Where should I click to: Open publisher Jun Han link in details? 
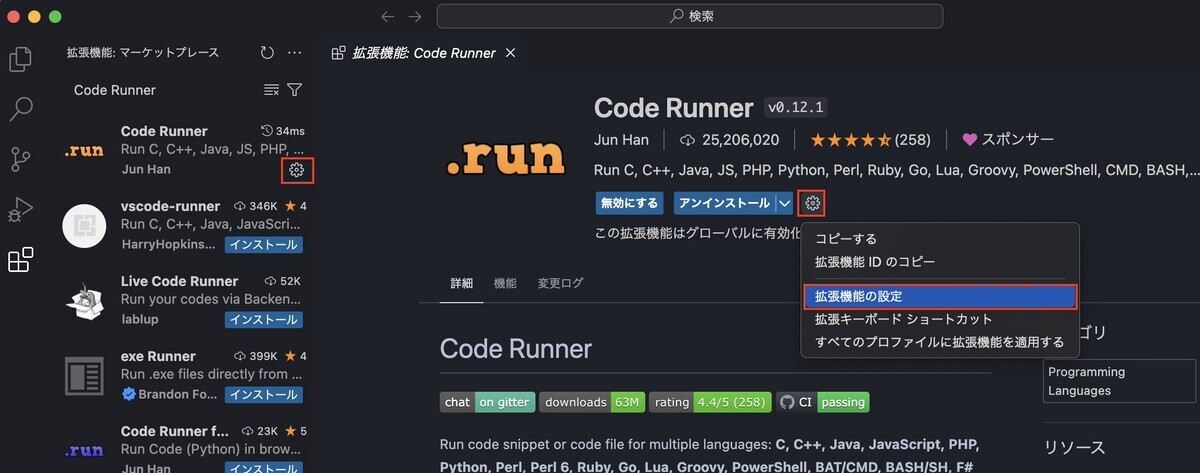[621, 140]
